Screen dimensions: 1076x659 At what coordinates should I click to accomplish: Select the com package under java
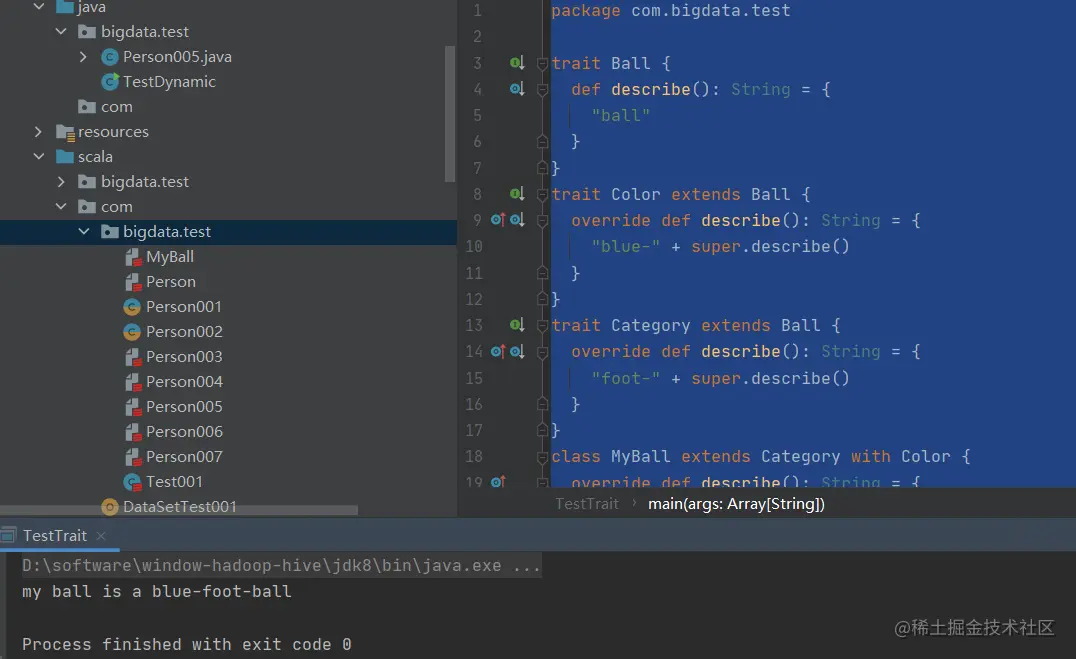coord(117,106)
